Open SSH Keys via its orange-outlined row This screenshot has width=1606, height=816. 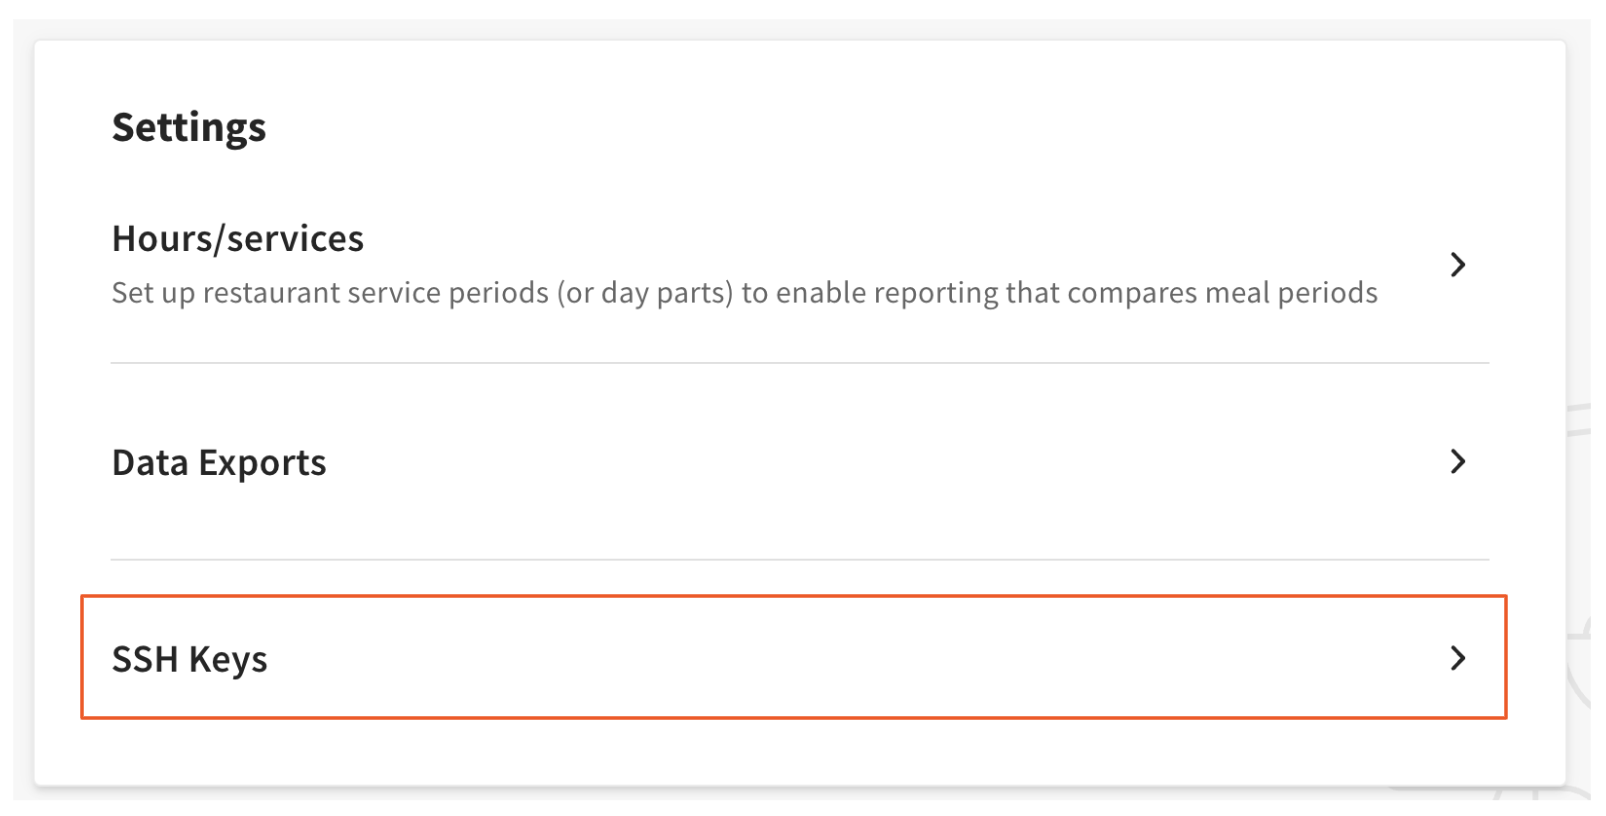click(x=790, y=658)
